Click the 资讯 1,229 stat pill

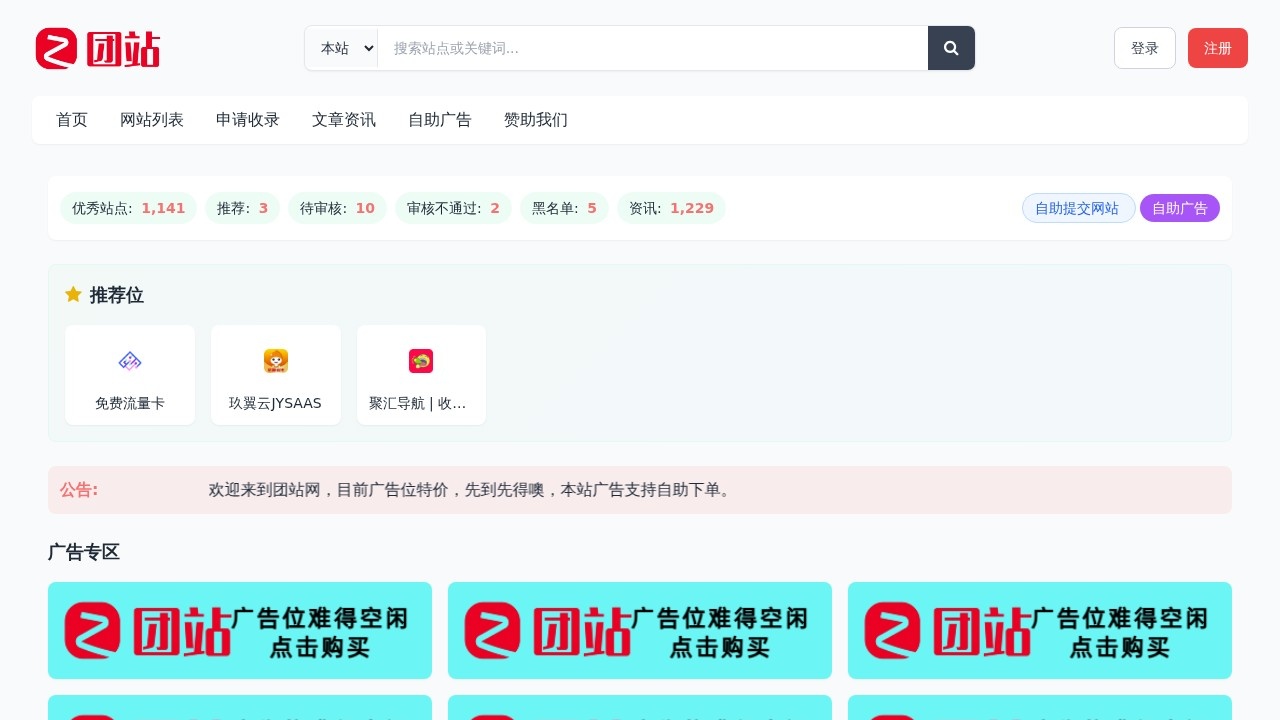tap(671, 208)
